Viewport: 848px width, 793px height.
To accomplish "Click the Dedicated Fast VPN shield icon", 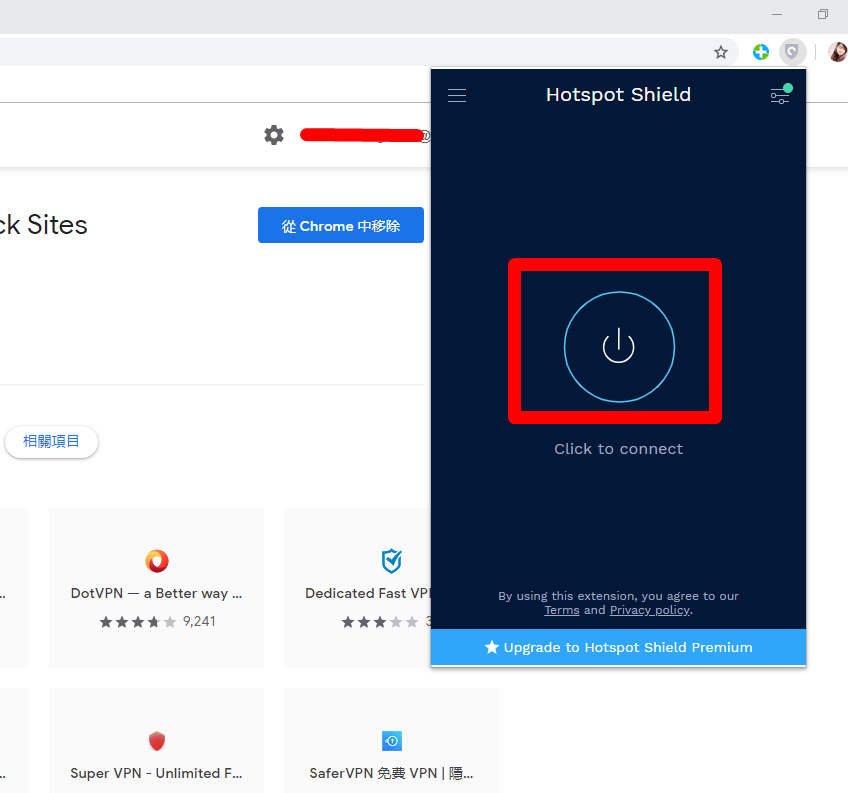I will pyautogui.click(x=391, y=560).
